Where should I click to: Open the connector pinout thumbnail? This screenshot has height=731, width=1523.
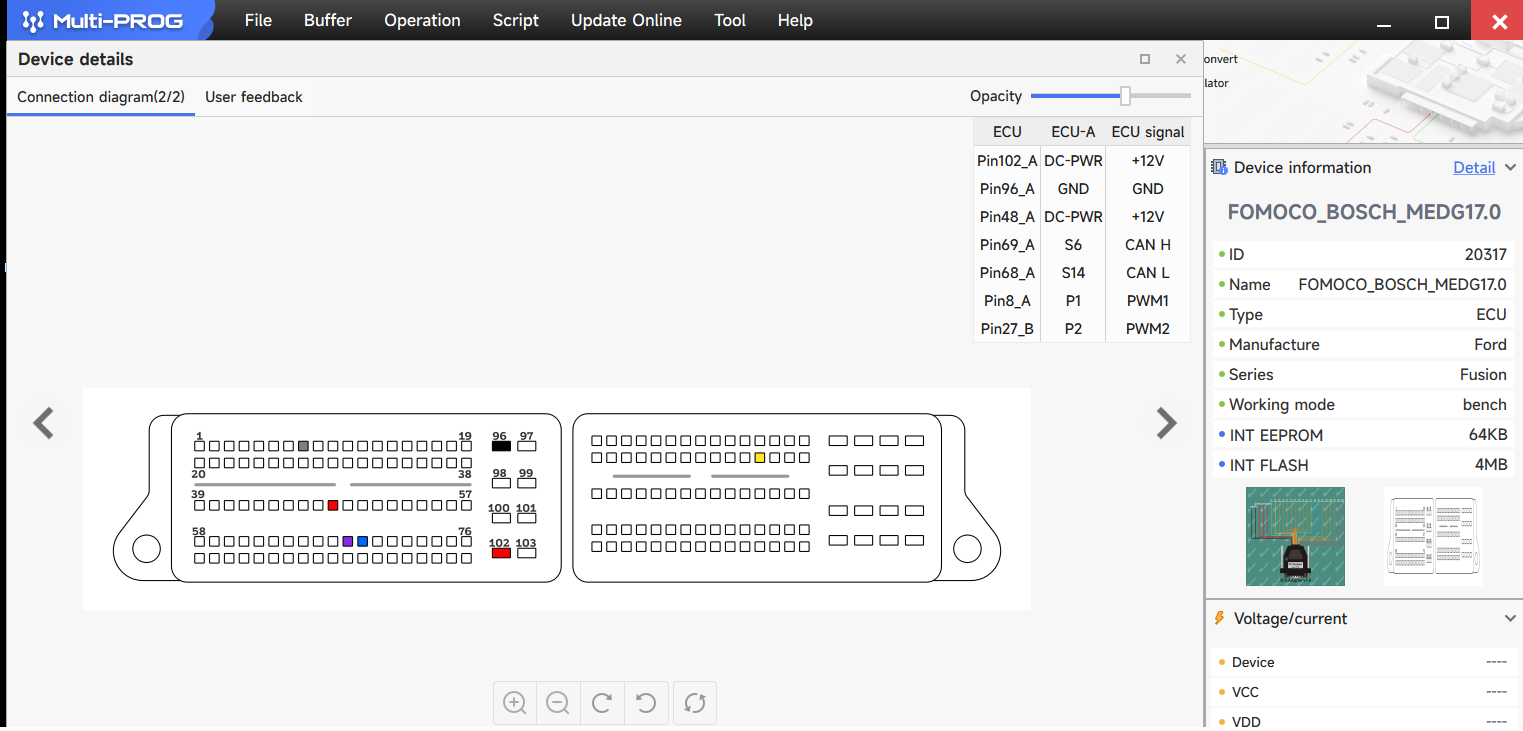click(1433, 536)
